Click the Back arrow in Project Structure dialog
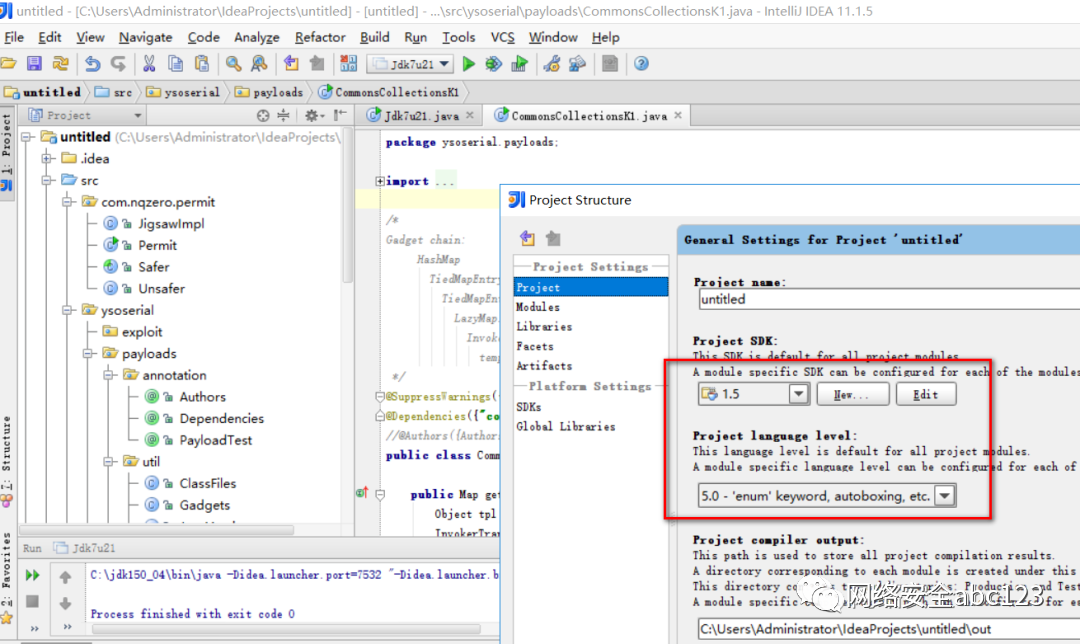Image resolution: width=1080 pixels, height=644 pixels. coord(528,238)
